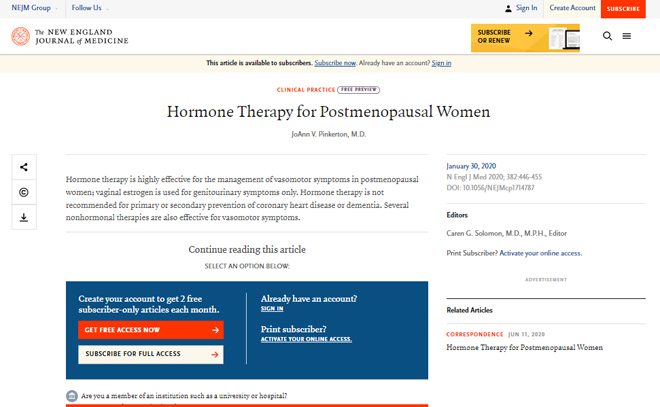Click the download icon in sidebar
This screenshot has height=407, width=660.
[x=24, y=217]
